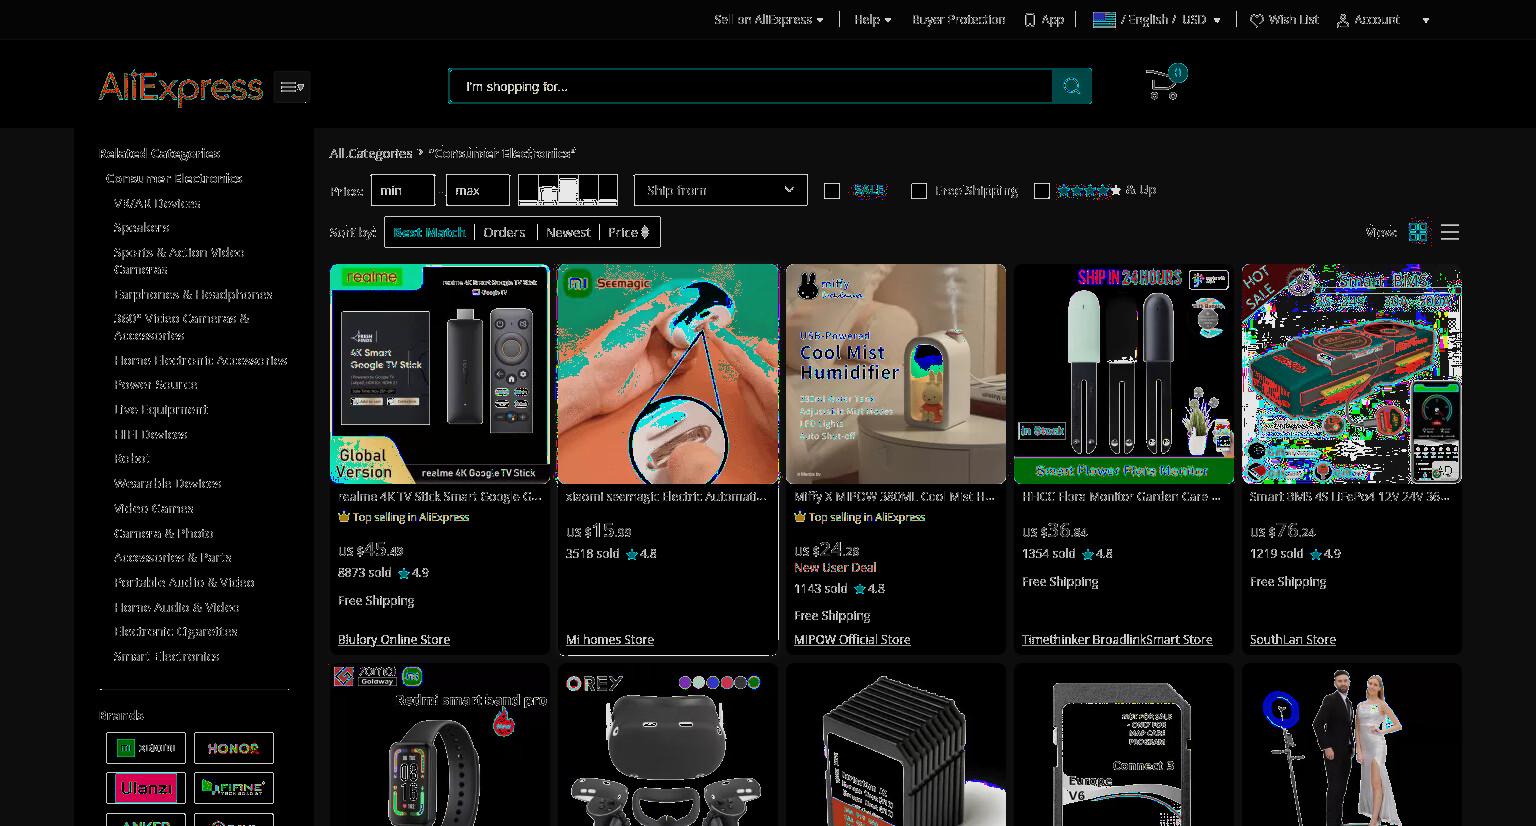
Task: Click the Seemagic product image
Action: click(x=668, y=374)
